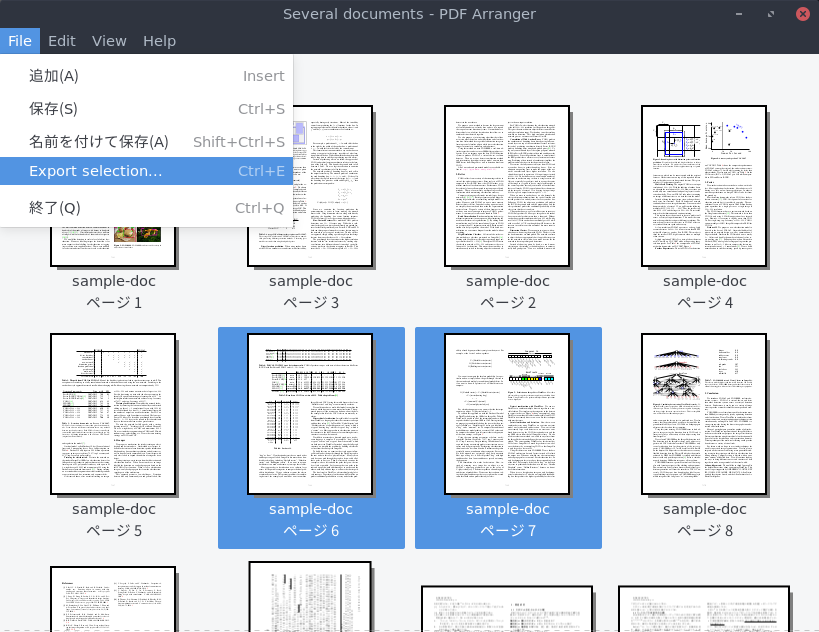Select the ページ 2 page thumbnail
This screenshot has width=819, height=632.
click(x=507, y=186)
